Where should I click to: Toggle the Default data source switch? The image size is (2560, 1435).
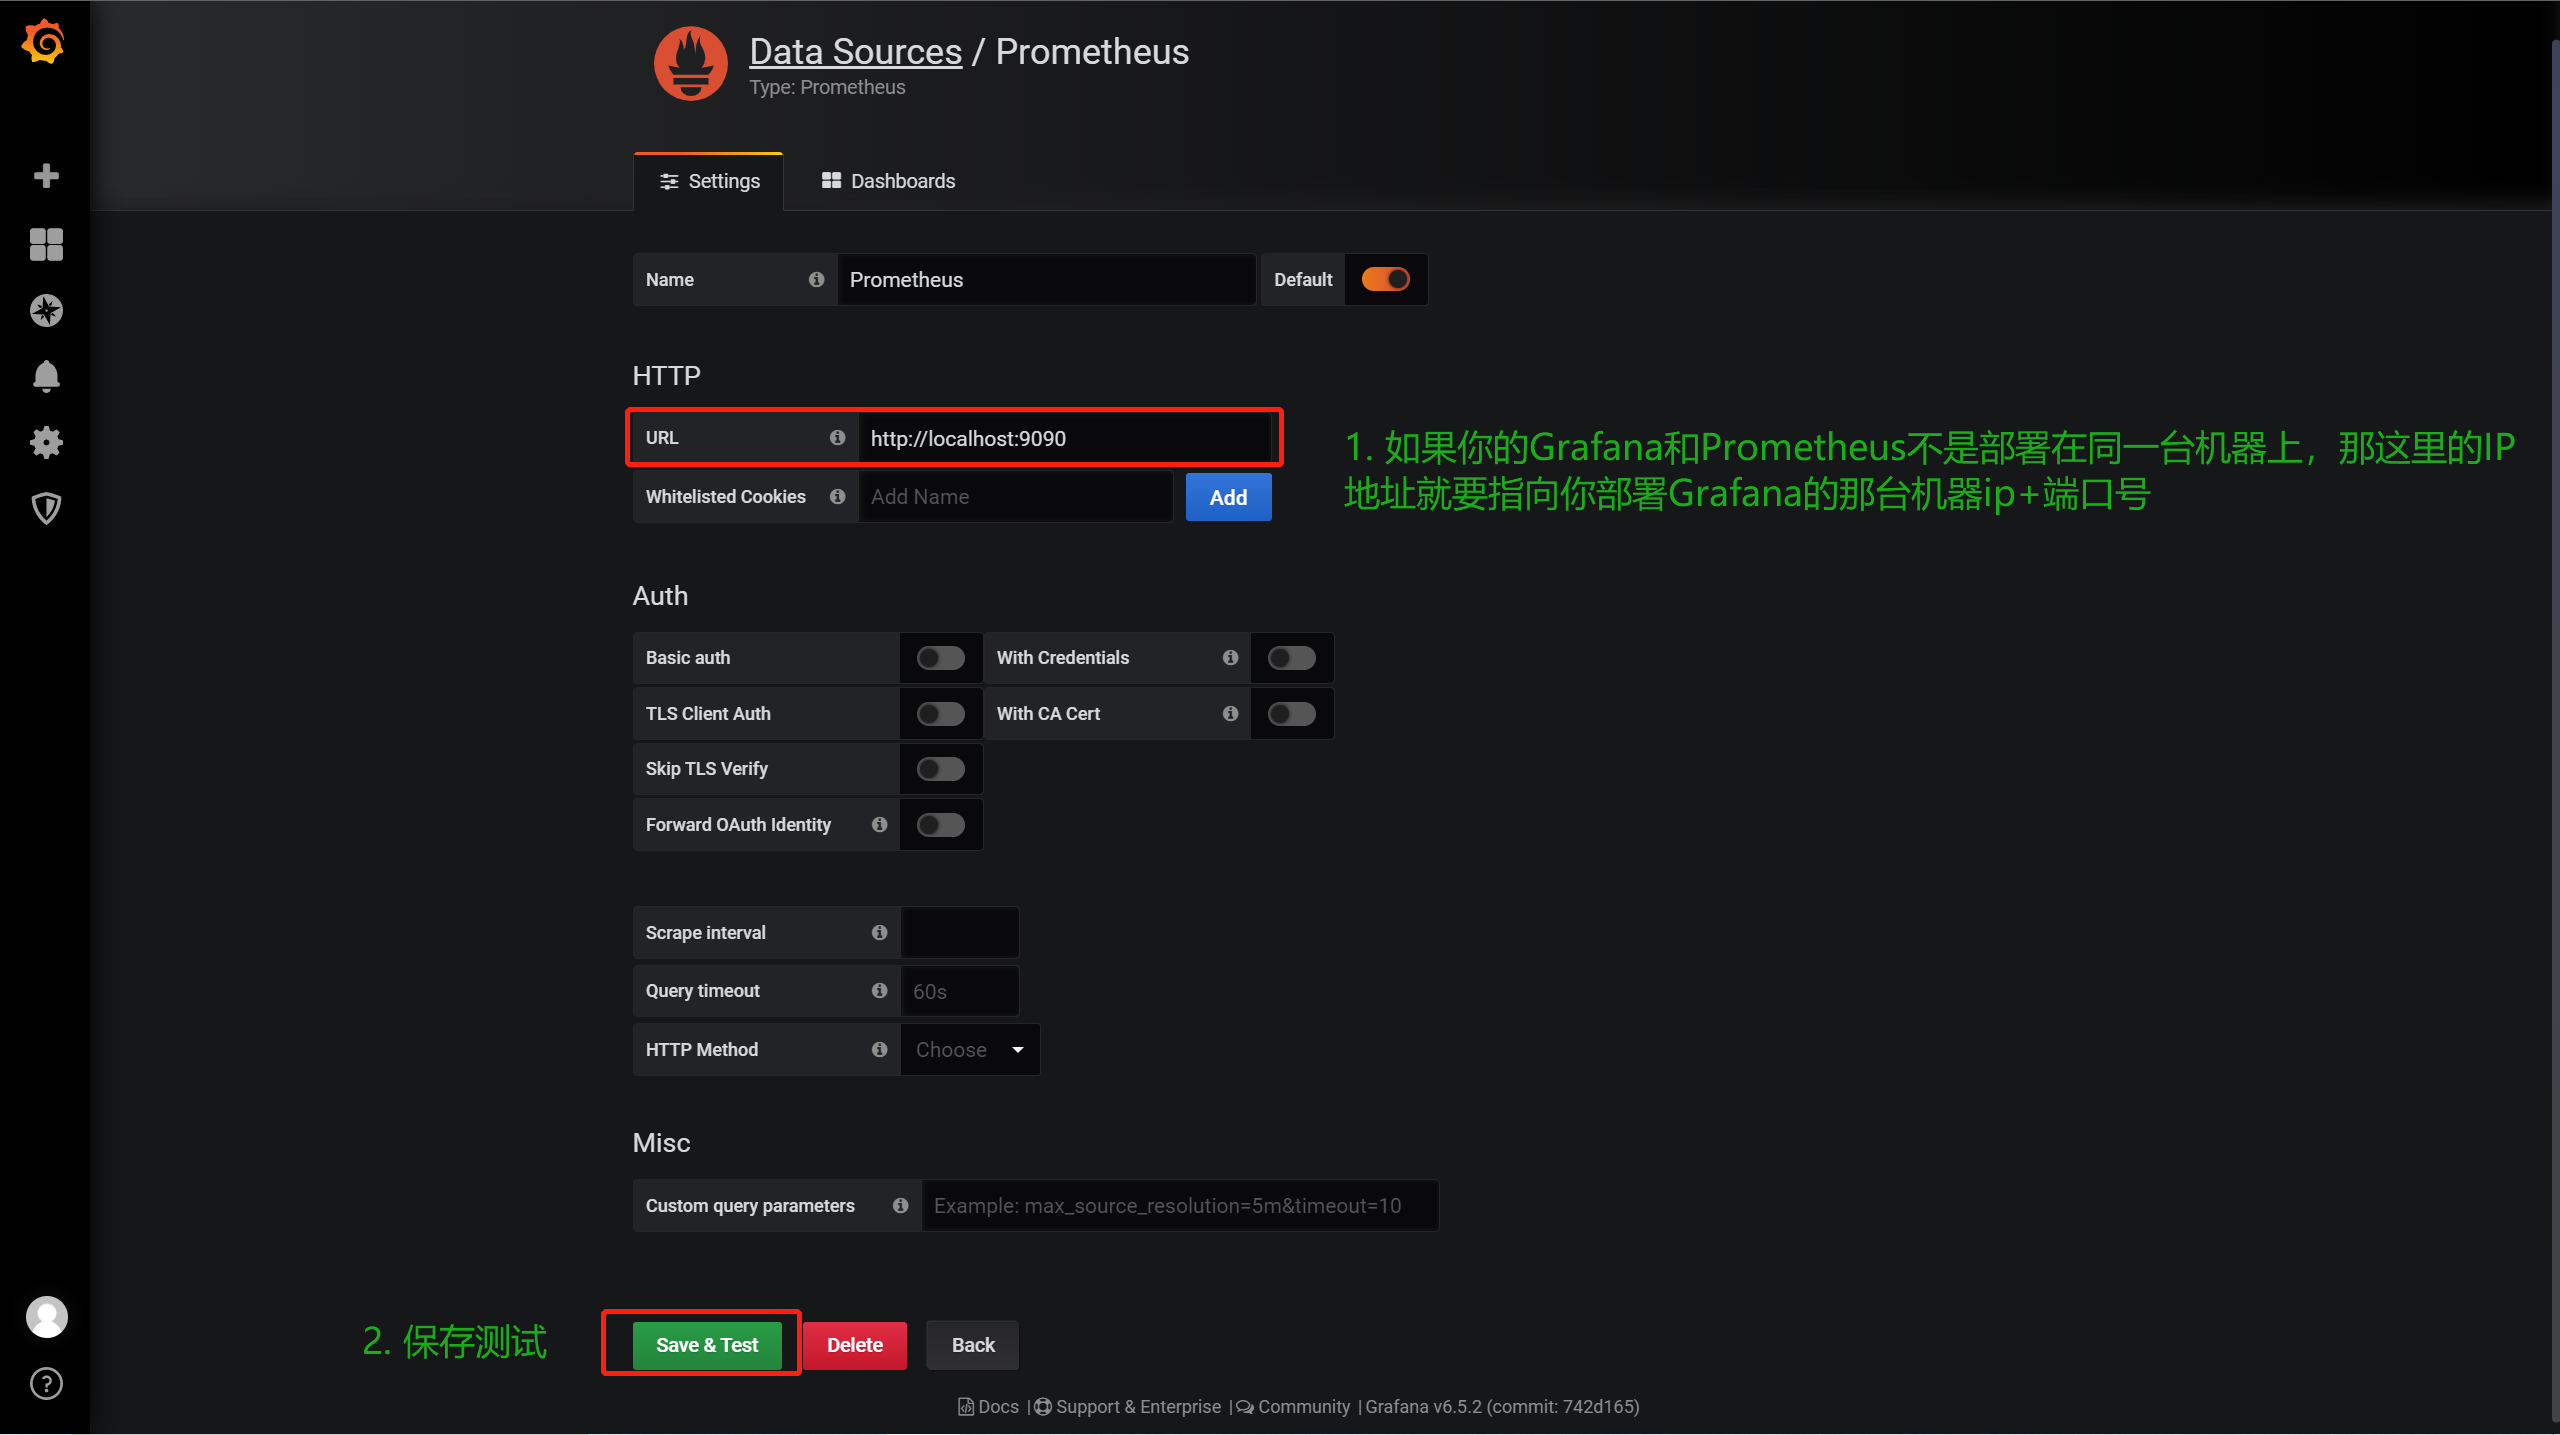point(1385,279)
